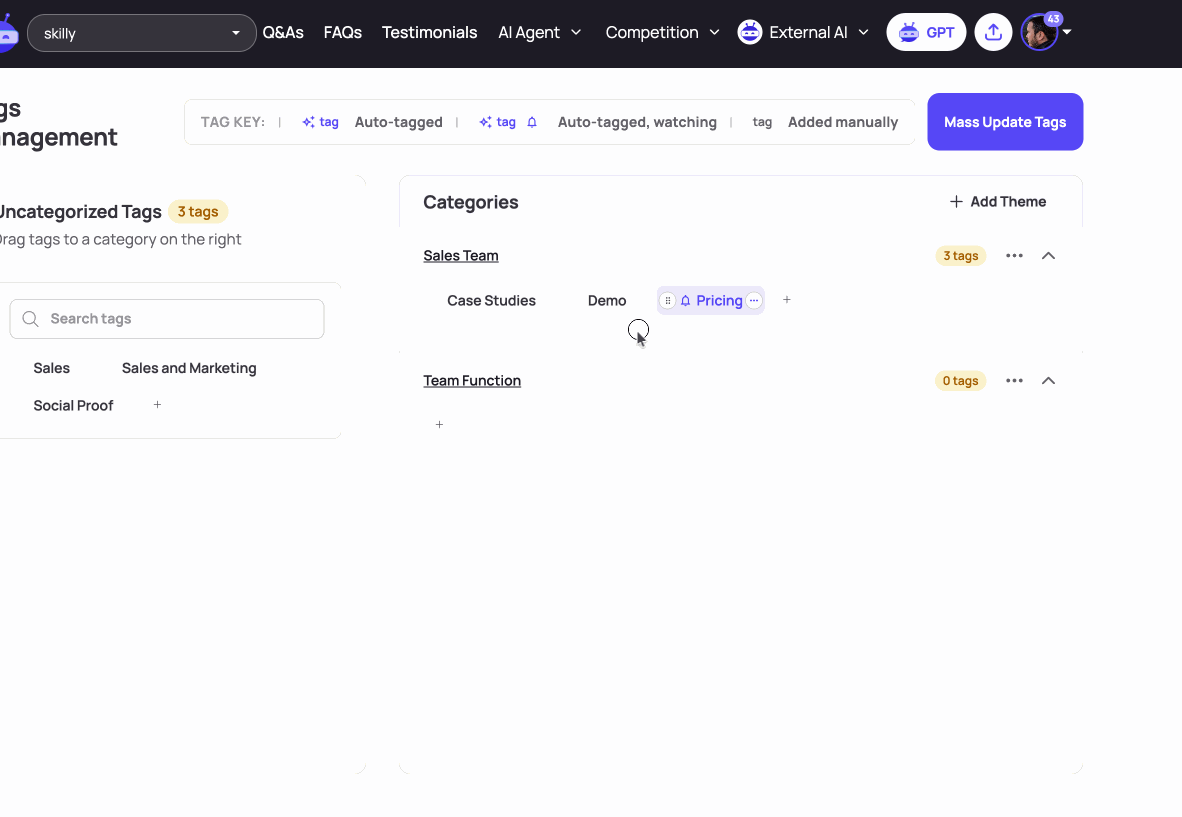This screenshot has height=817, width=1182.
Task: Navigate to Testimonials
Action: pyautogui.click(x=429, y=32)
